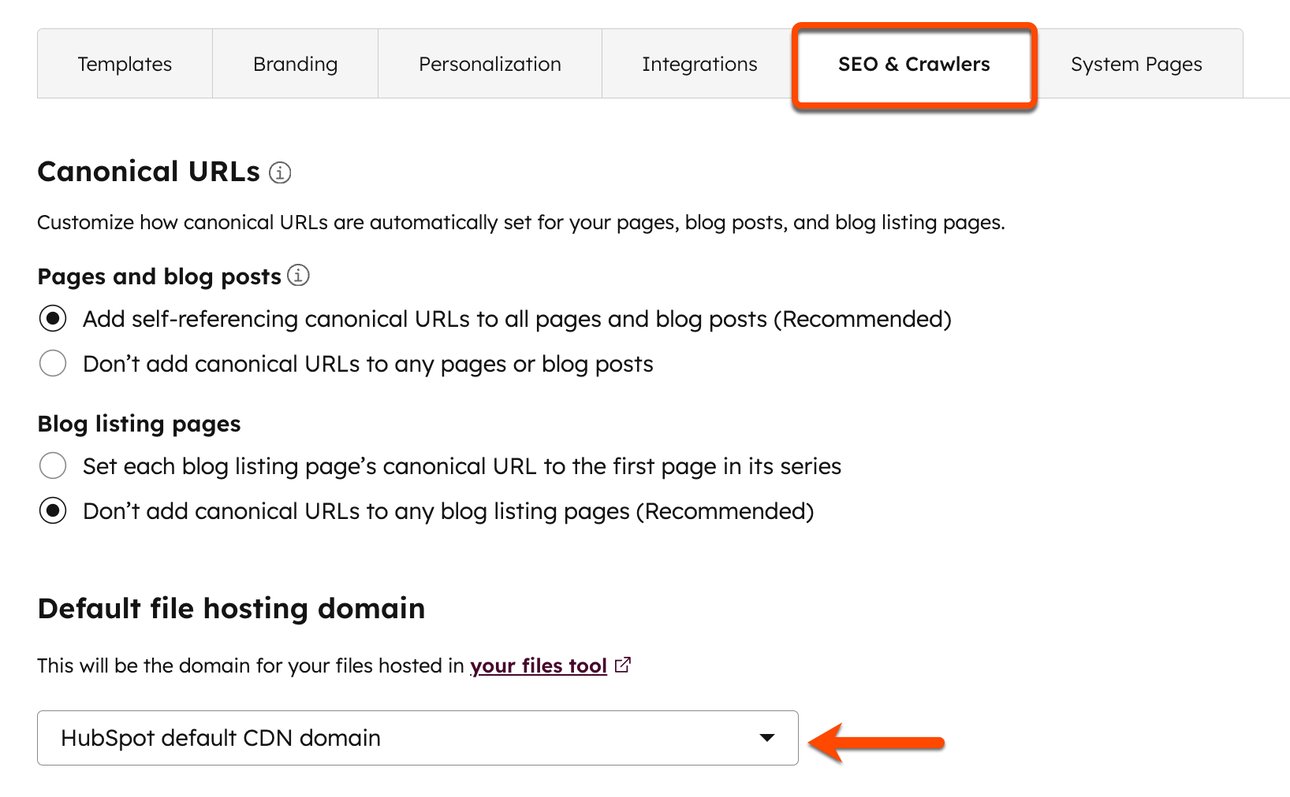This screenshot has width=1290, height=797.
Task: Click the Pages and blog posts subheading text
Action: click(159, 276)
